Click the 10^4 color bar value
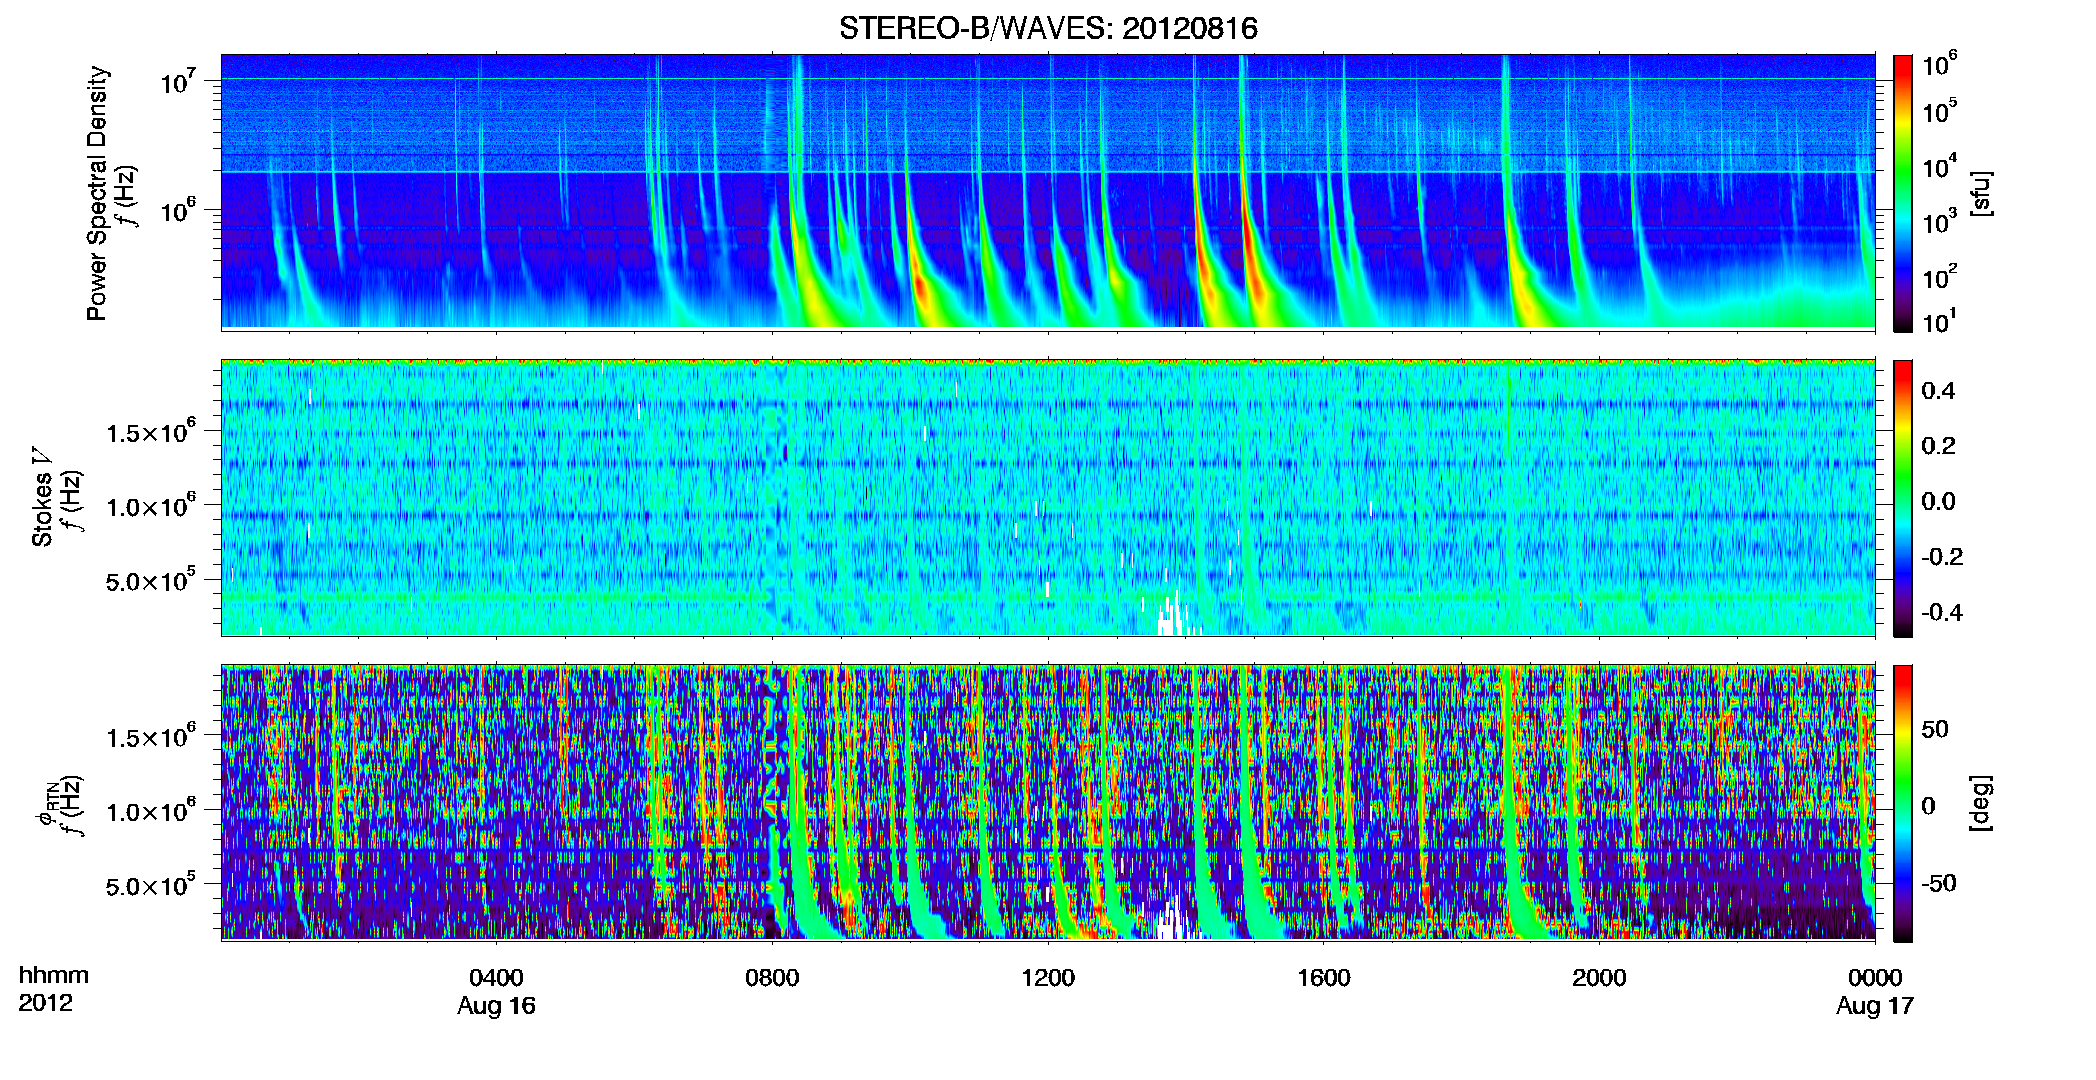The image size is (2096, 1080). pyautogui.click(x=1940, y=166)
